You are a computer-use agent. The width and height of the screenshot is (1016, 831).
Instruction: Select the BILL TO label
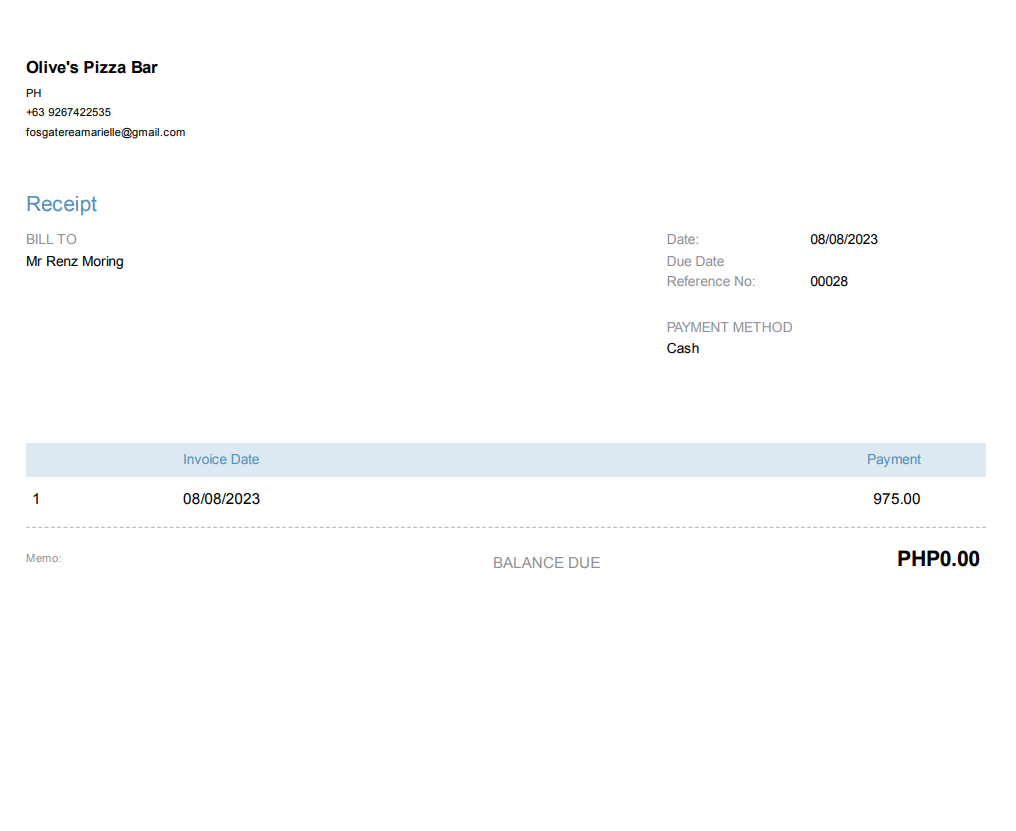(51, 239)
